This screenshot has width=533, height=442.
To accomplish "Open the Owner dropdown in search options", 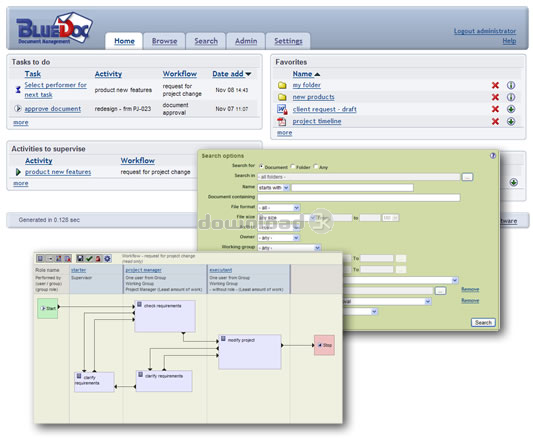I will (279, 238).
